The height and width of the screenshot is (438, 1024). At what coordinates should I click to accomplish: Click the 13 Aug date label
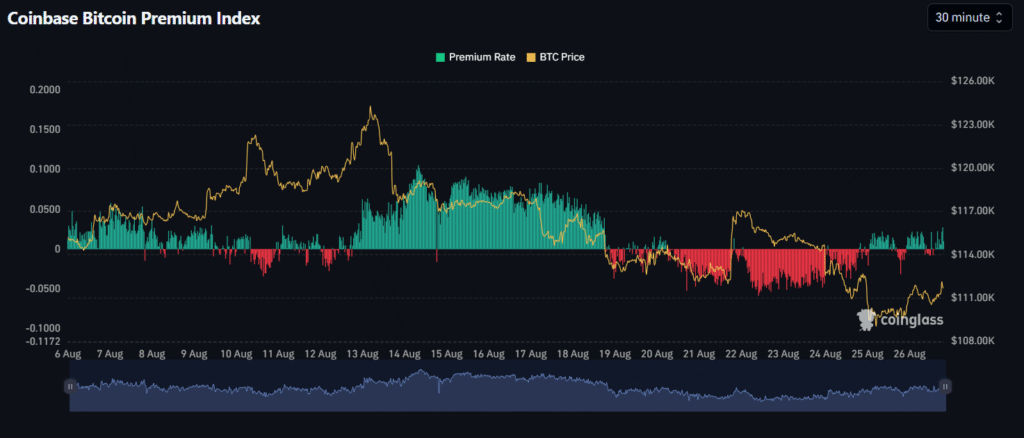362,354
